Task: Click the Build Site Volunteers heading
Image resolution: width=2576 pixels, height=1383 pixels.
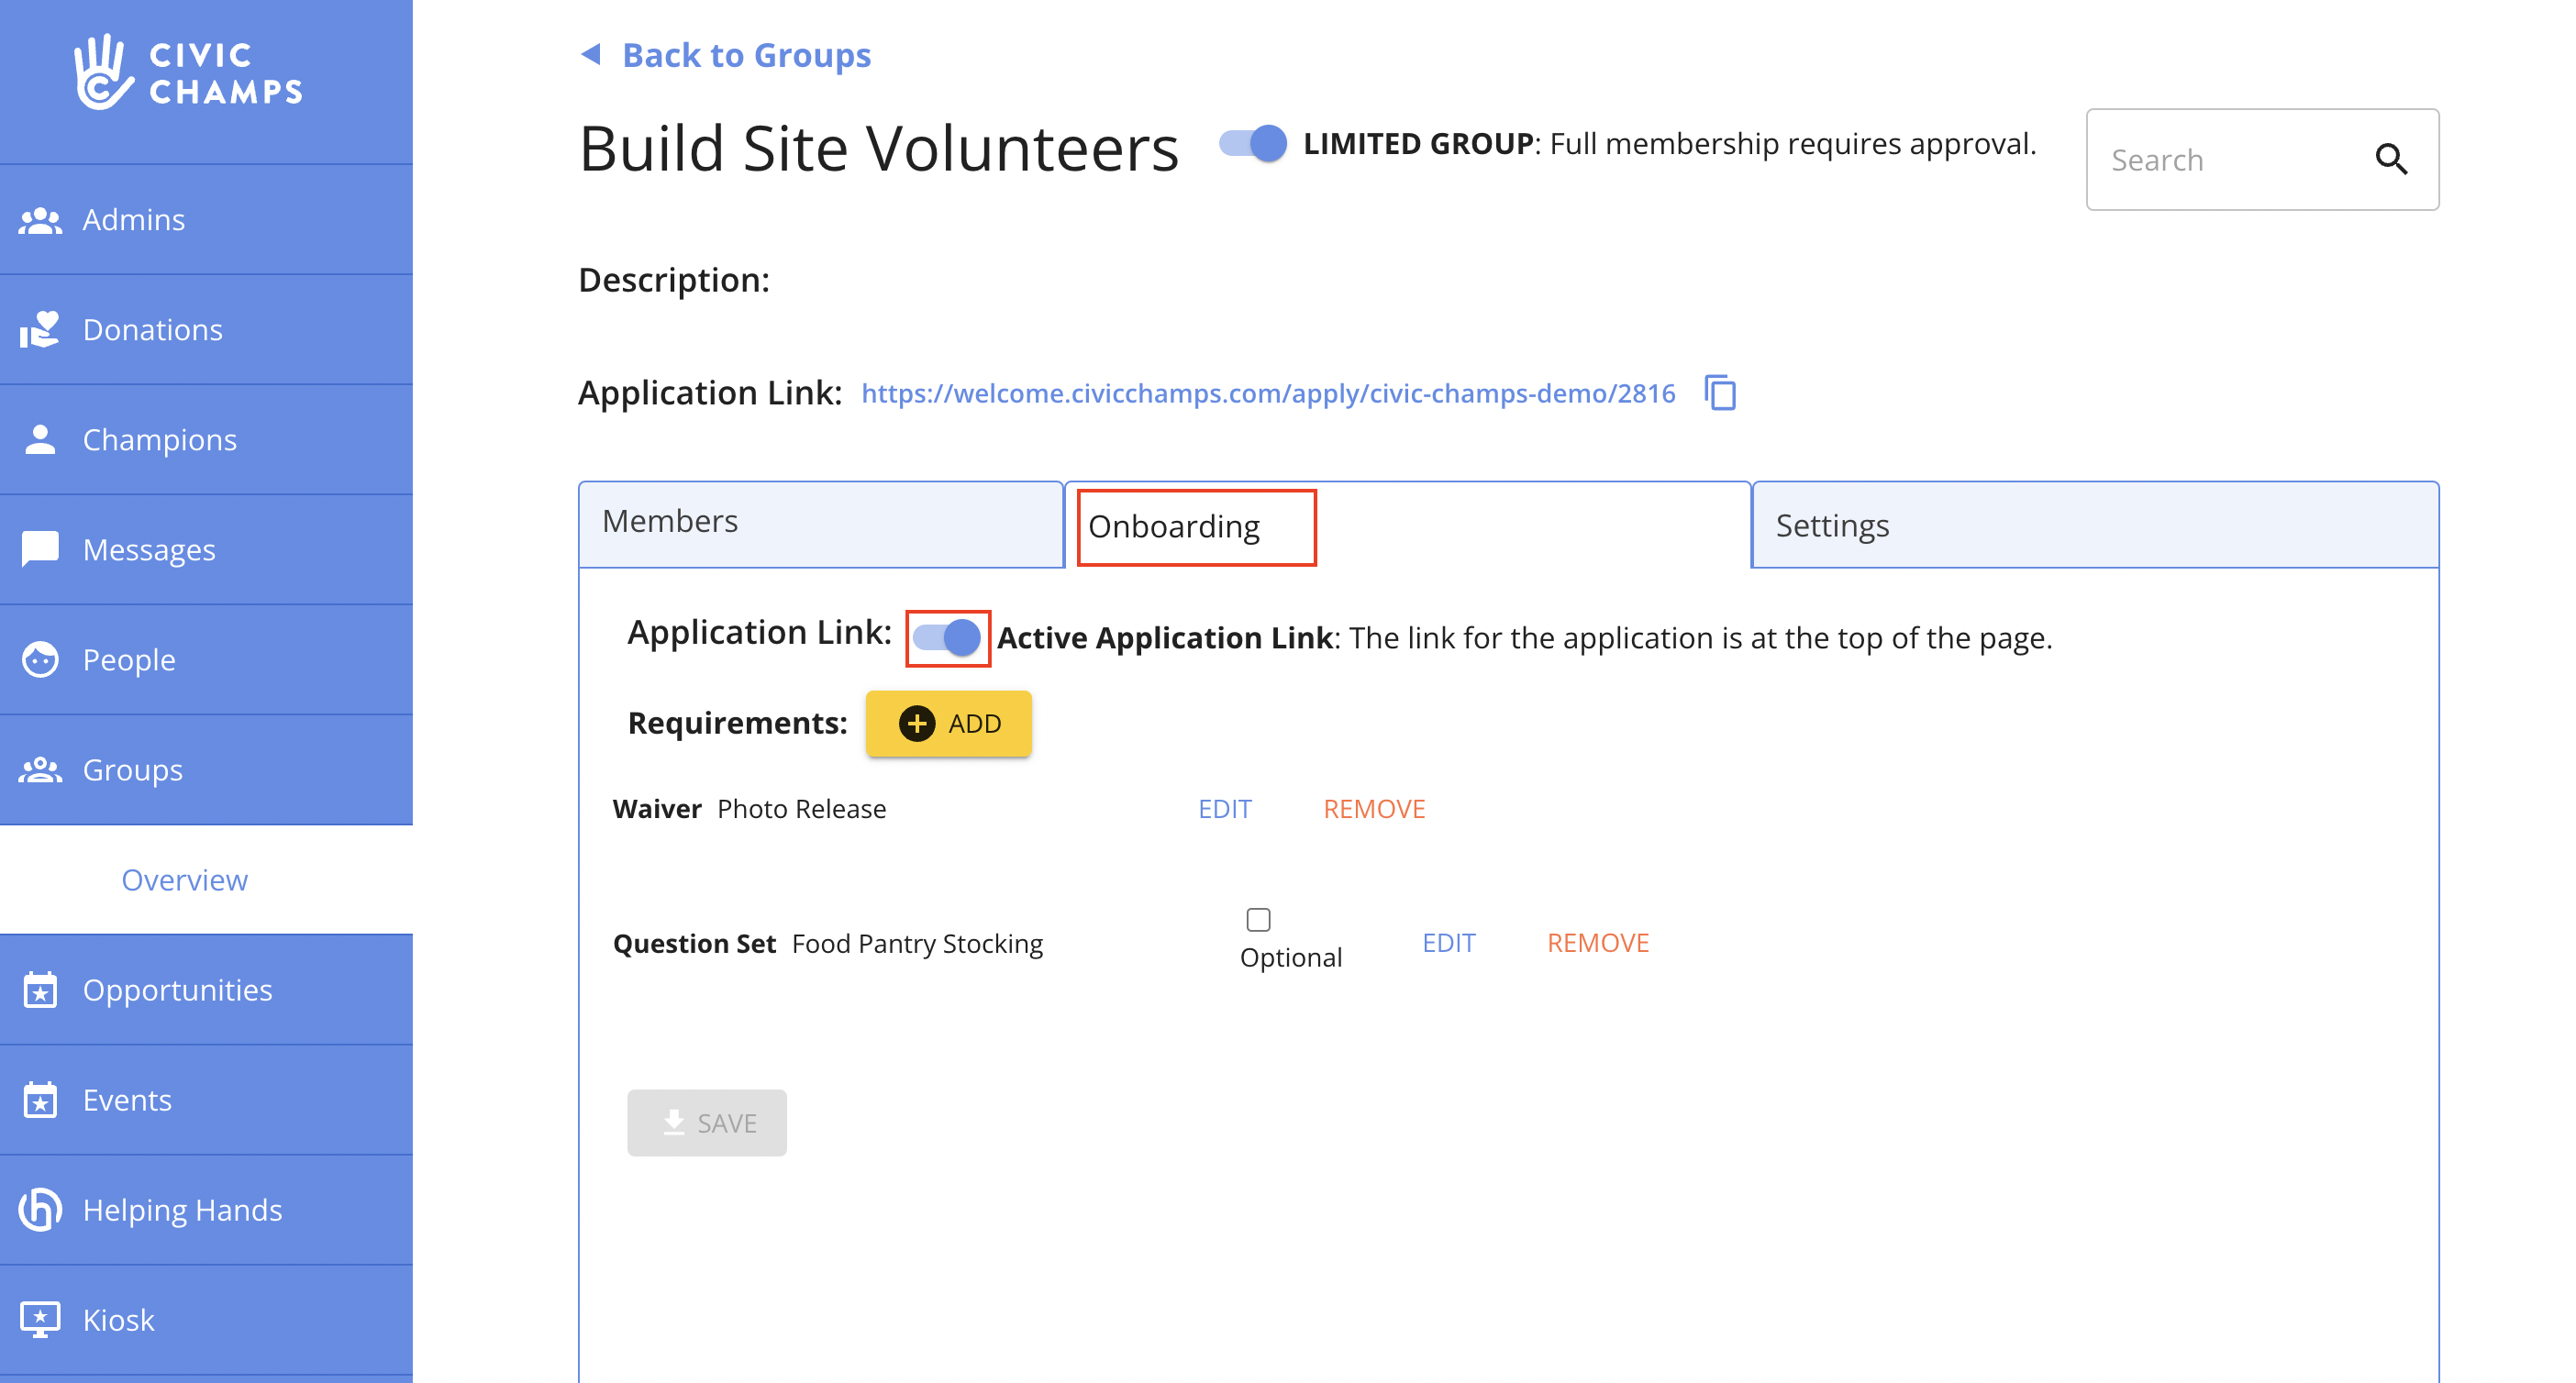Action: [879, 148]
